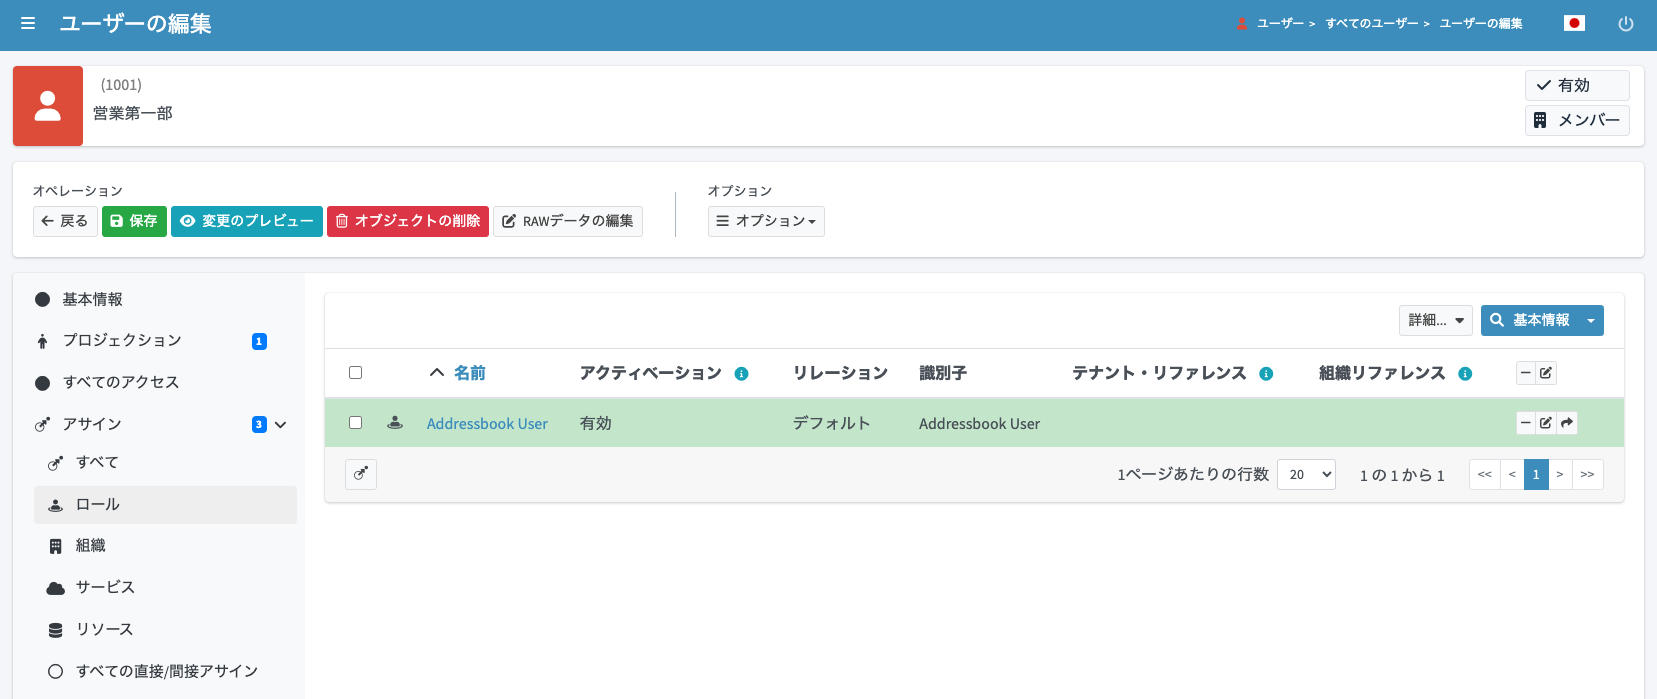The height and width of the screenshot is (699, 1657).
Task: Save the user with 保存 button
Action: click(134, 221)
